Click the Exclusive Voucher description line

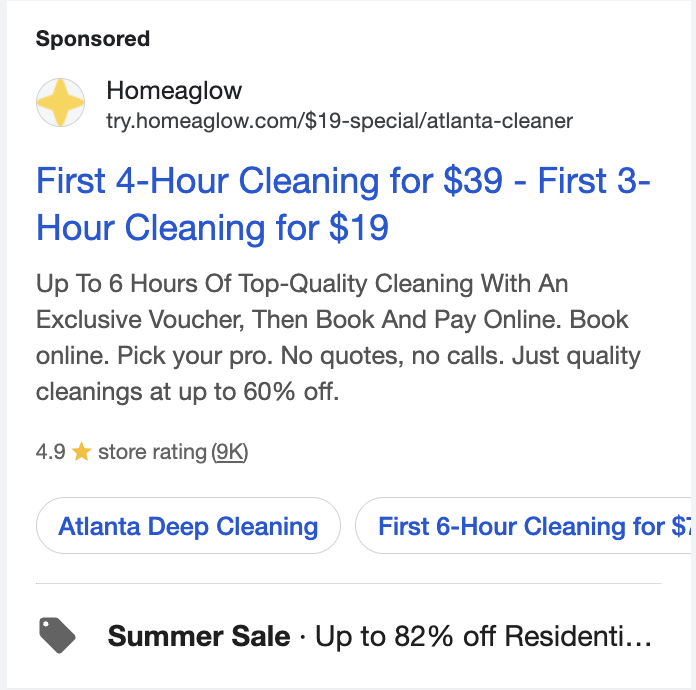[332, 319]
